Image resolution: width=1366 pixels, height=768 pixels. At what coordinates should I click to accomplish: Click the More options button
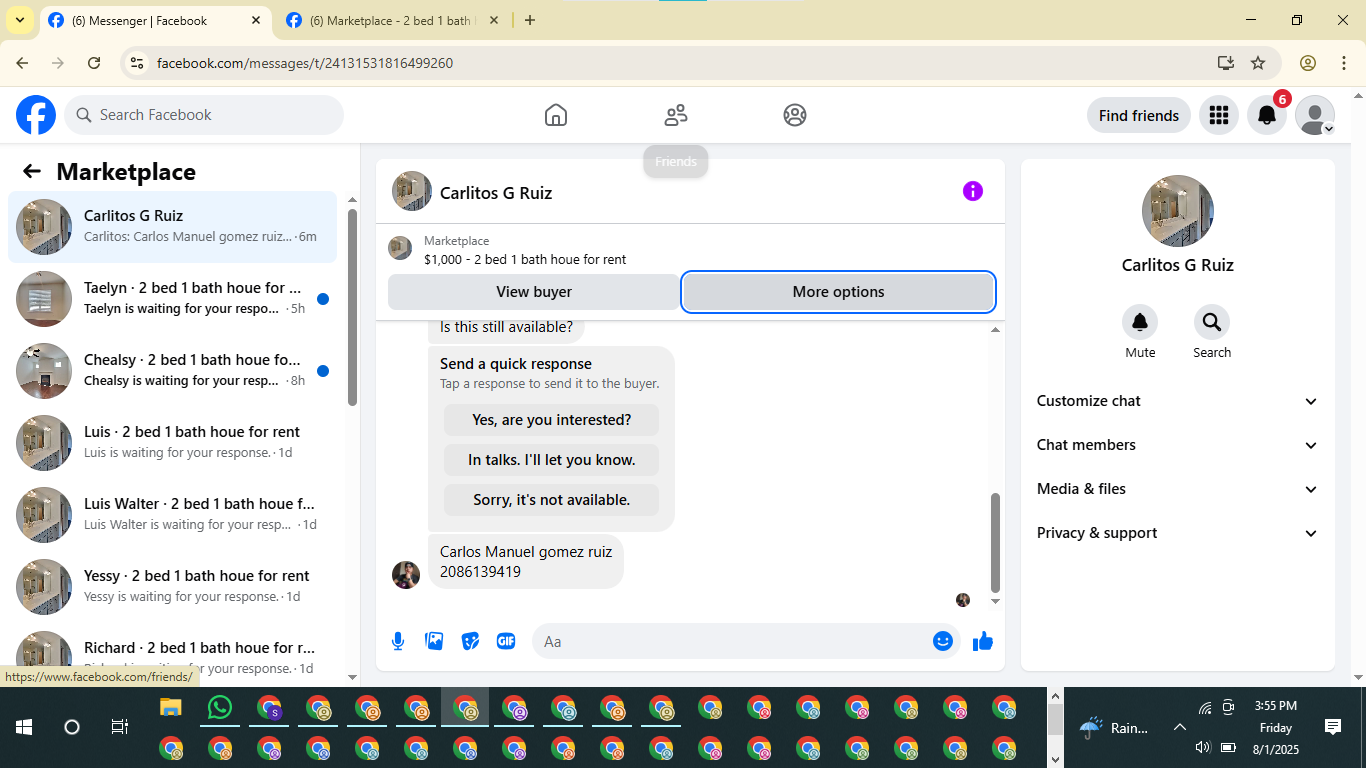coord(838,292)
